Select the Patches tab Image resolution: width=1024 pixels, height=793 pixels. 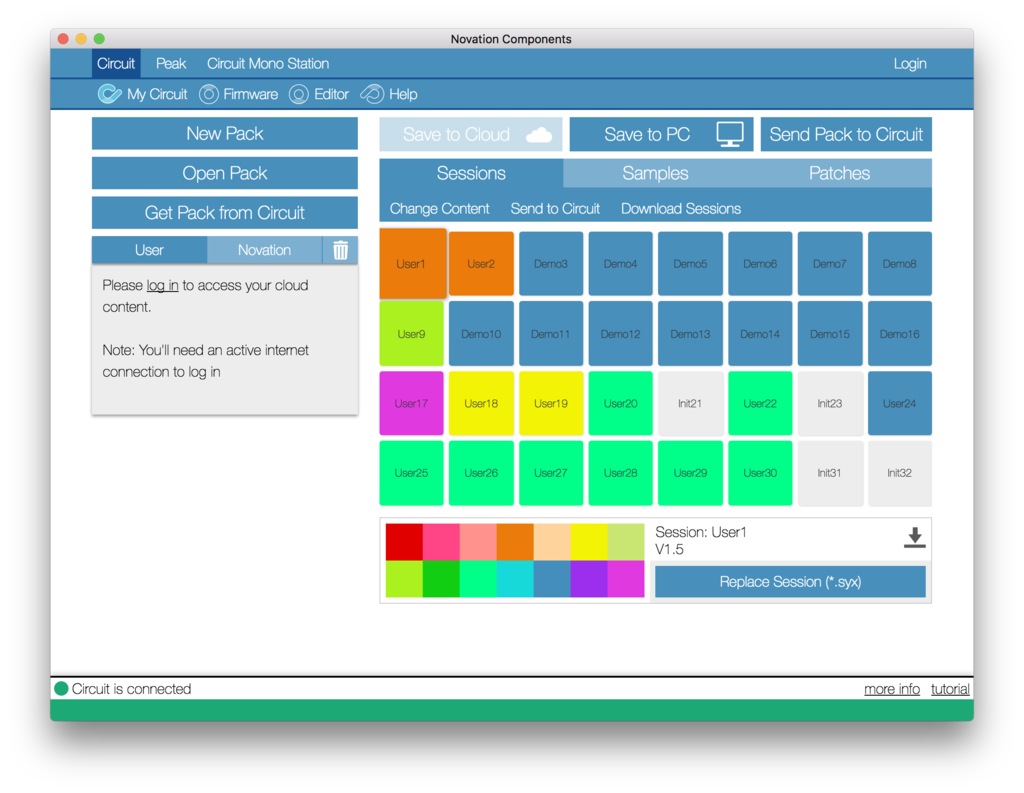point(839,173)
